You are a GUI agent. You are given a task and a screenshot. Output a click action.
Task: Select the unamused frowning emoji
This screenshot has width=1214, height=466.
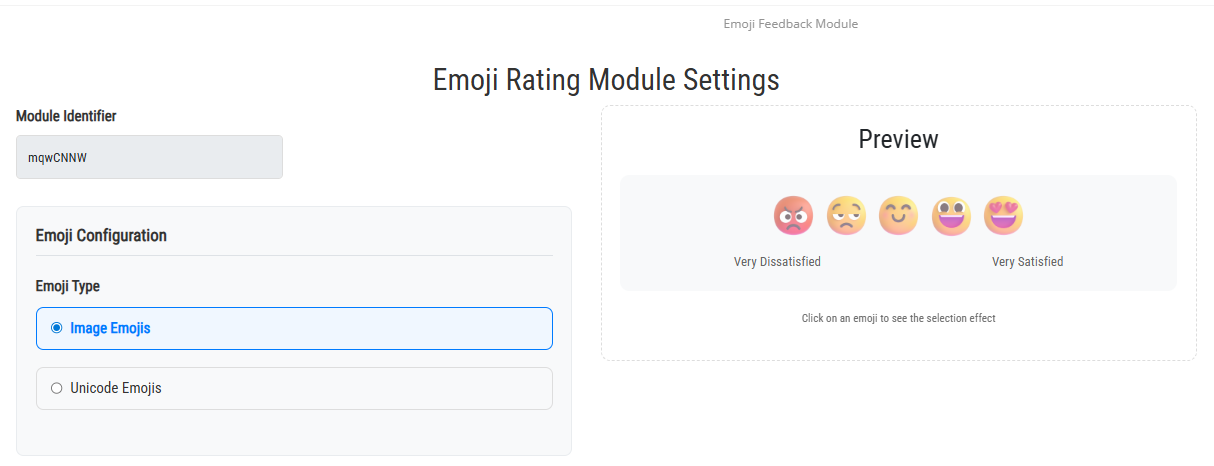coord(846,215)
